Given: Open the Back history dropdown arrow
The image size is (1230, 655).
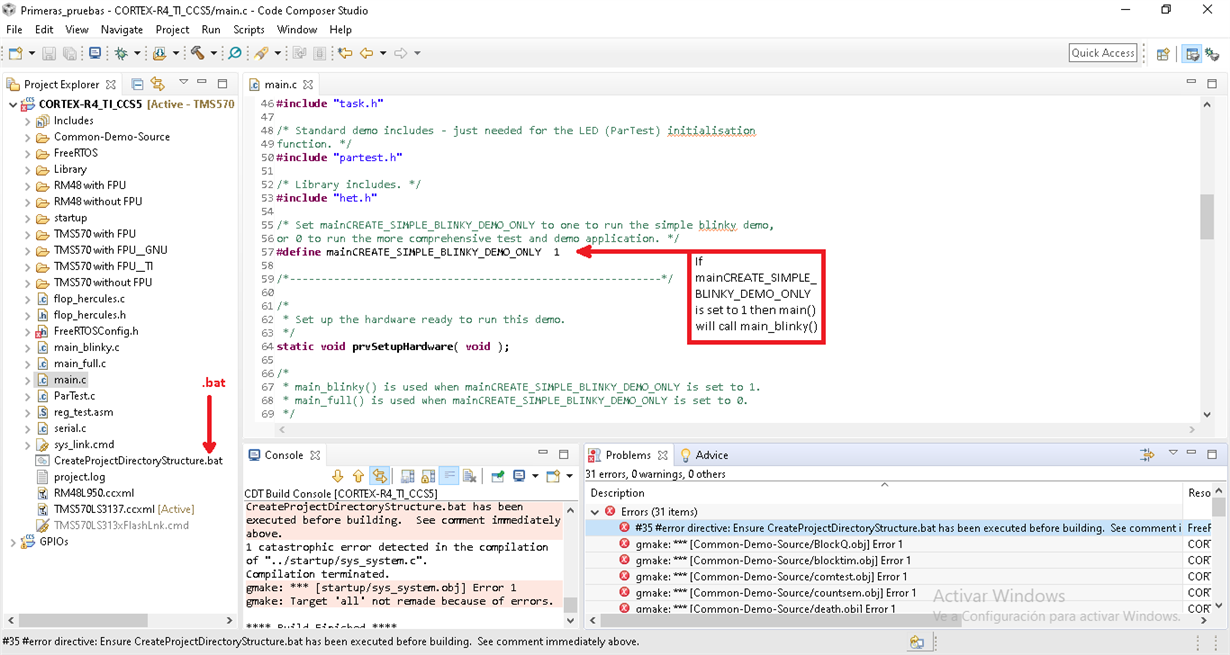Looking at the screenshot, I should point(383,53).
